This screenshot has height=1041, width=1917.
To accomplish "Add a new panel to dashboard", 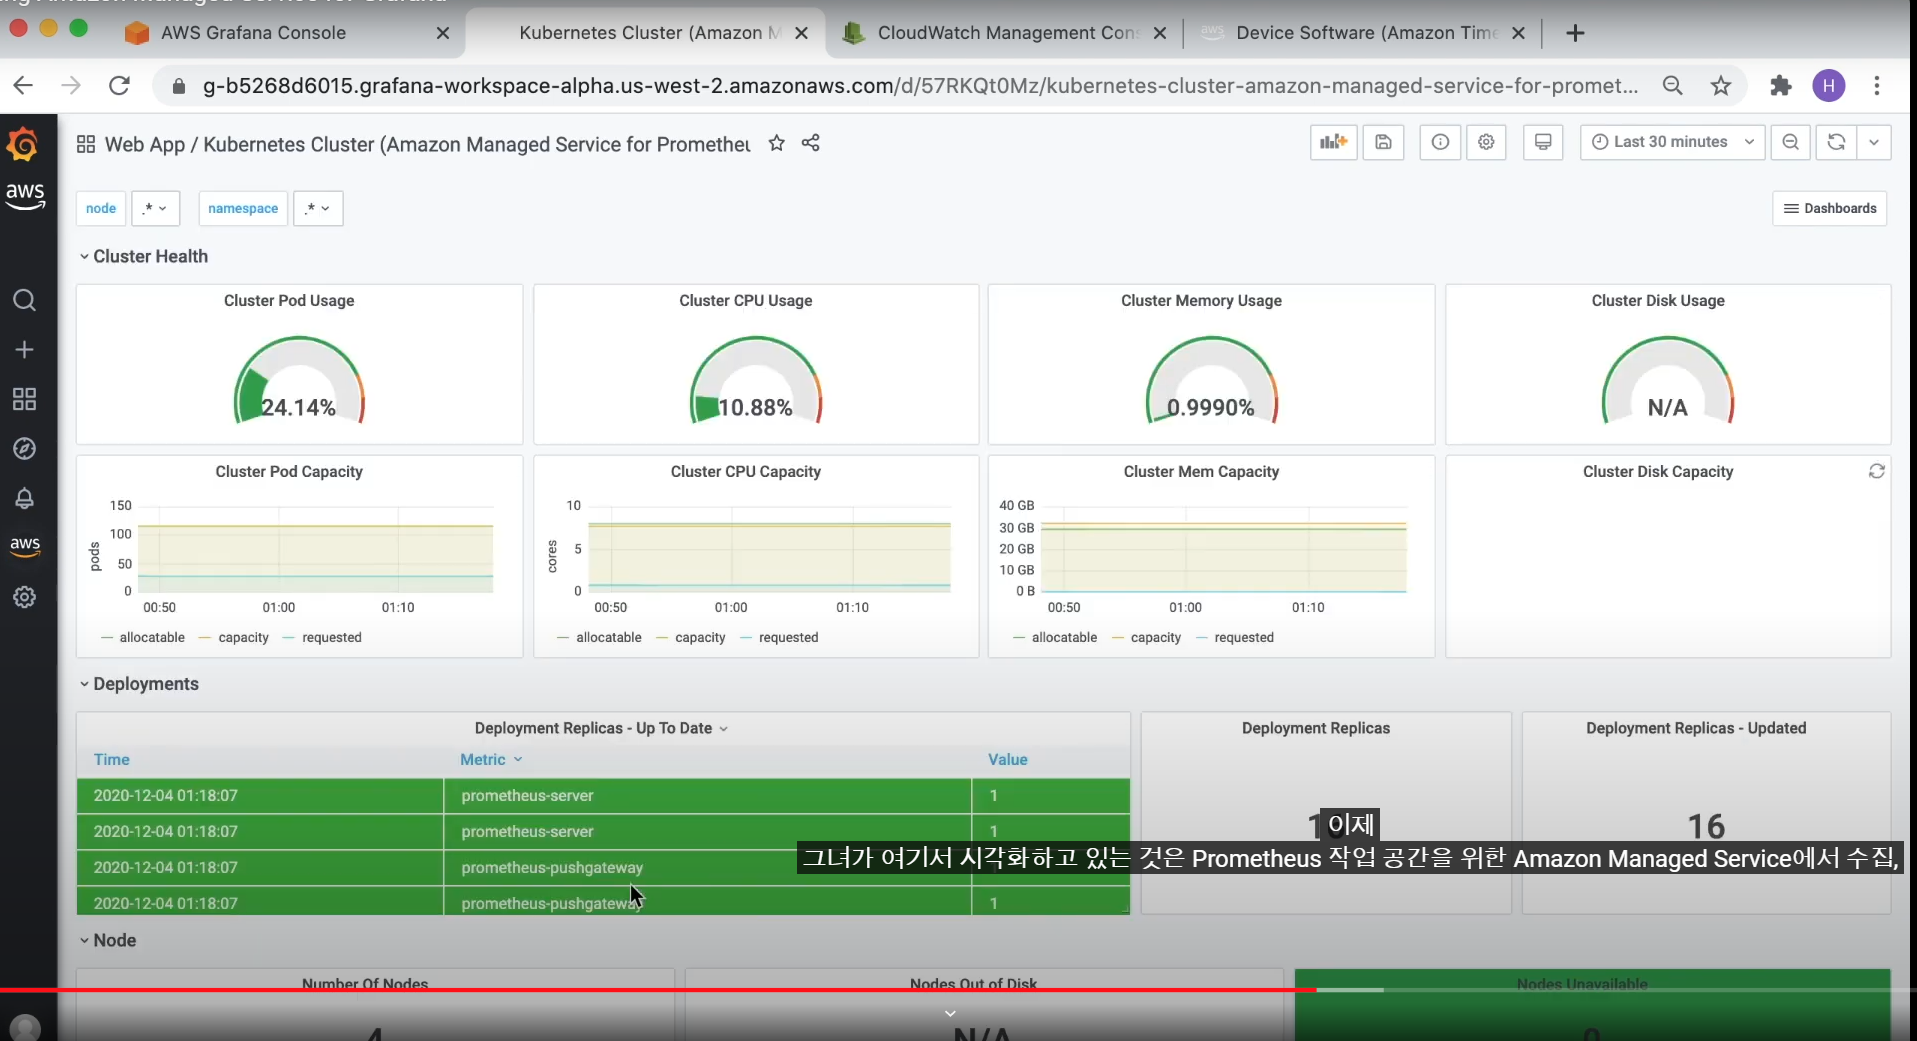I will tap(1334, 142).
